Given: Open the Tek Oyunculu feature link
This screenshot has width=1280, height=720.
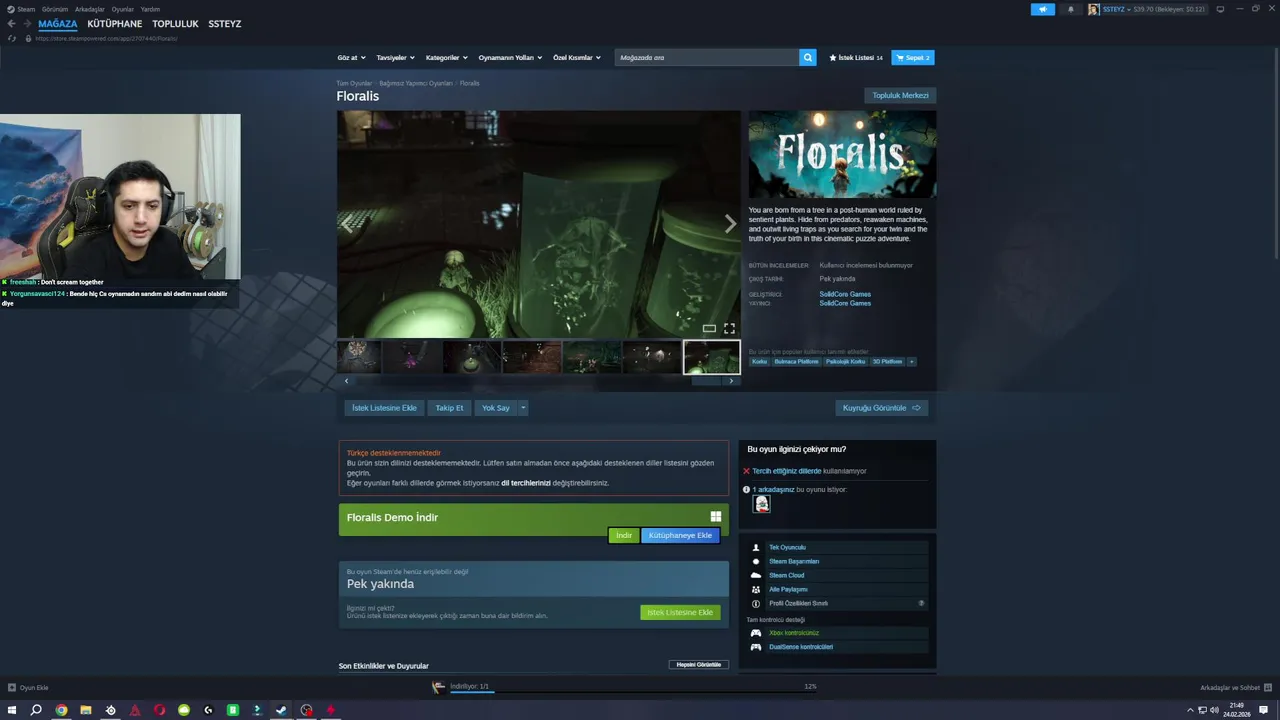Looking at the screenshot, I should tap(787, 547).
